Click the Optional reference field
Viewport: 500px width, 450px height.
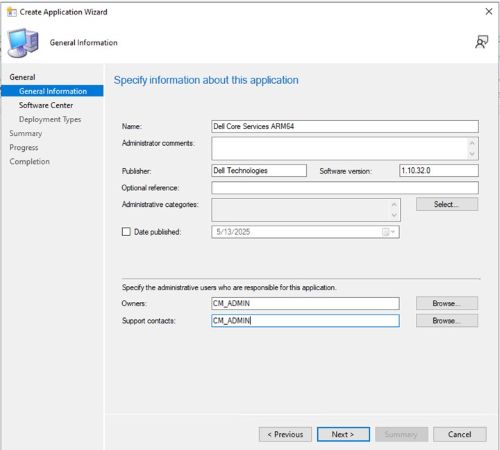pos(345,188)
